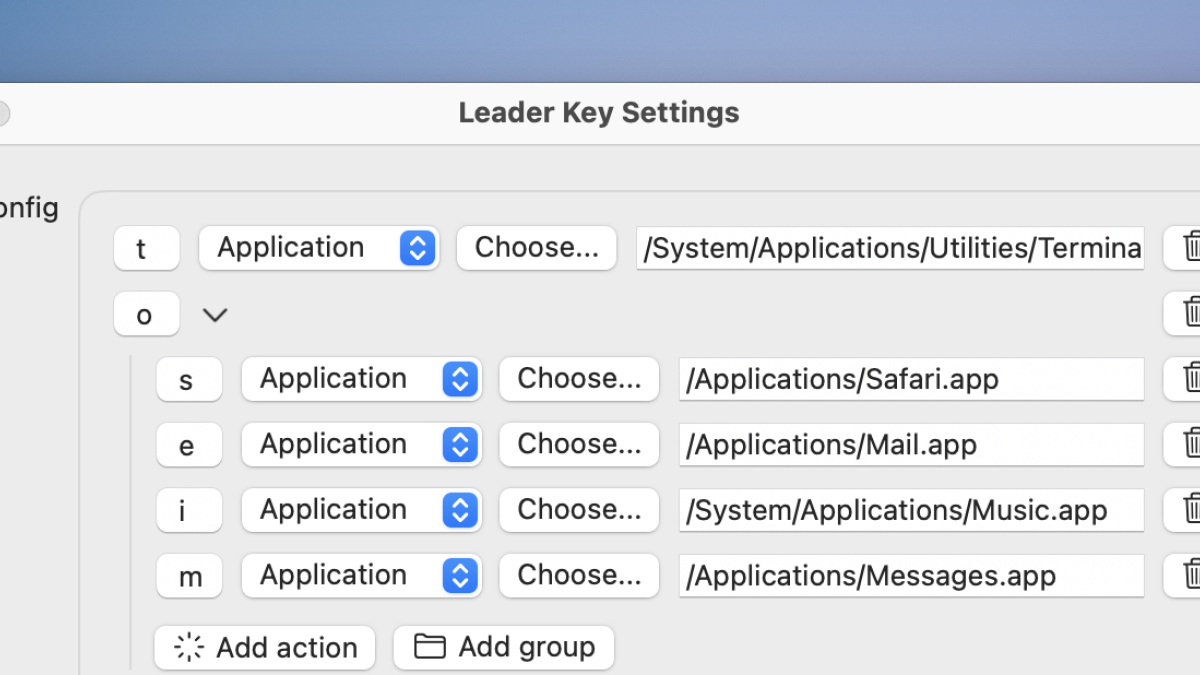This screenshot has height=675, width=1200.
Task: Trash the Messages.app shortcut
Action: pyautogui.click(x=1188, y=575)
